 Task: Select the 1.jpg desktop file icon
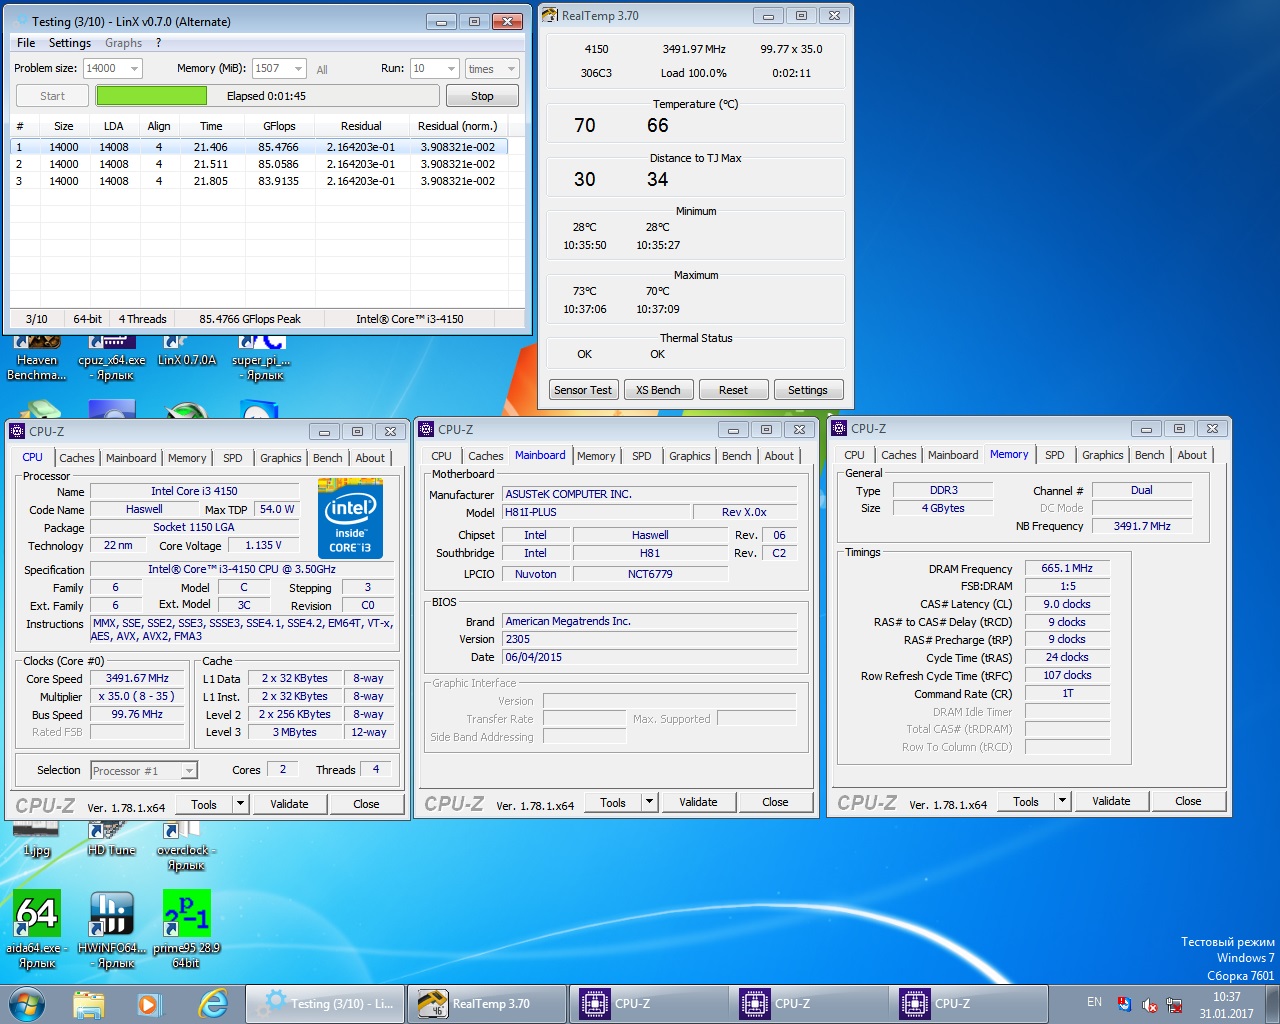[37, 839]
